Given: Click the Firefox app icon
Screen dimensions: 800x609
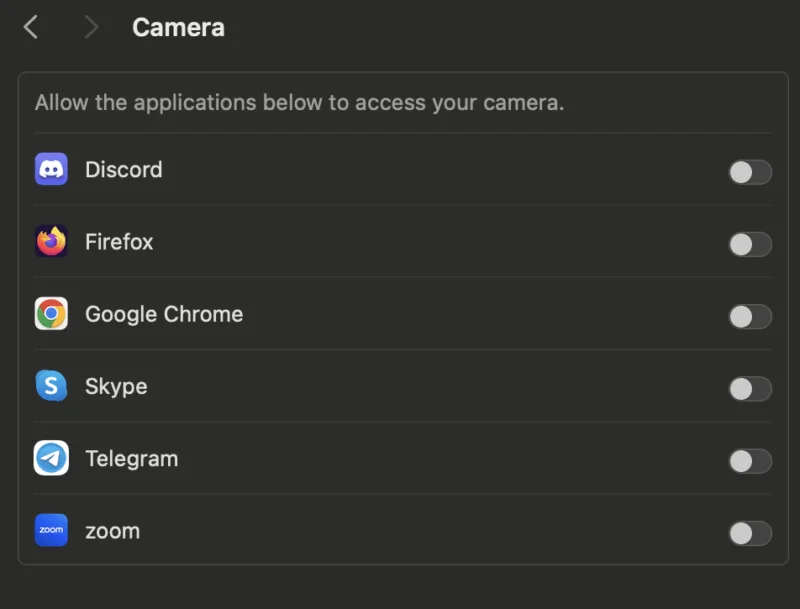Looking at the screenshot, I should [x=51, y=242].
